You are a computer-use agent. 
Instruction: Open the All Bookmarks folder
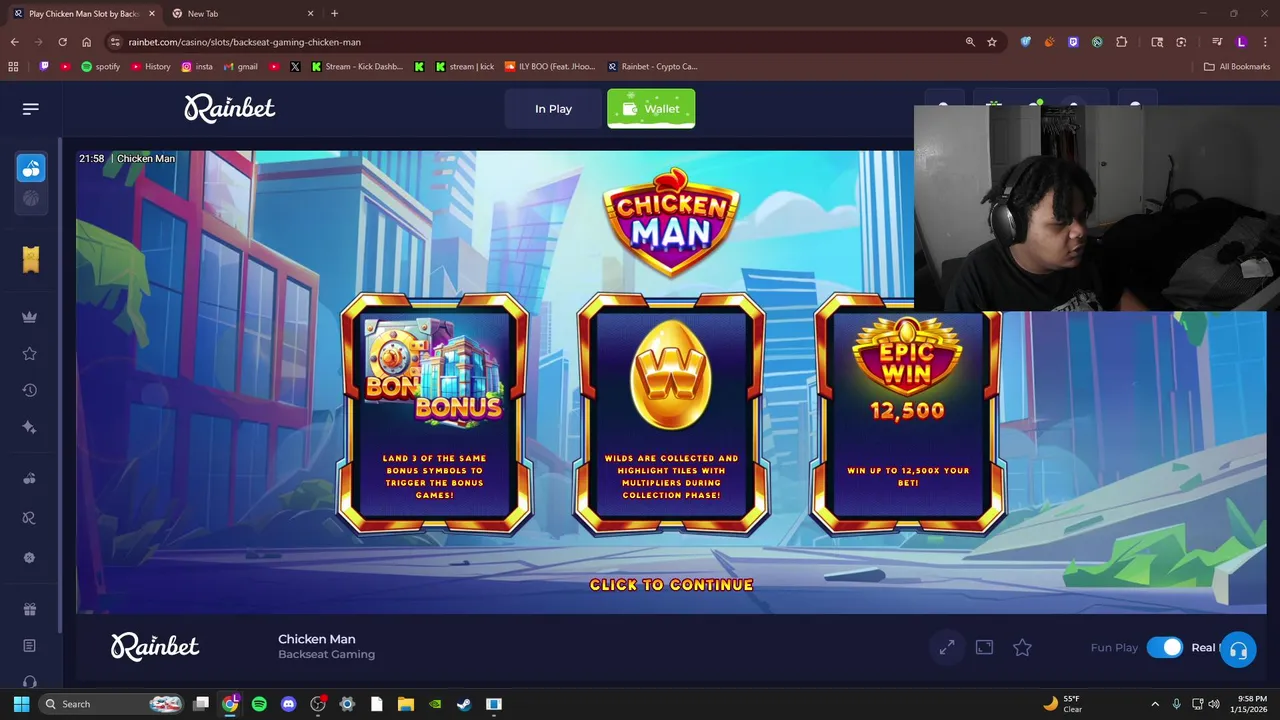coord(1237,67)
